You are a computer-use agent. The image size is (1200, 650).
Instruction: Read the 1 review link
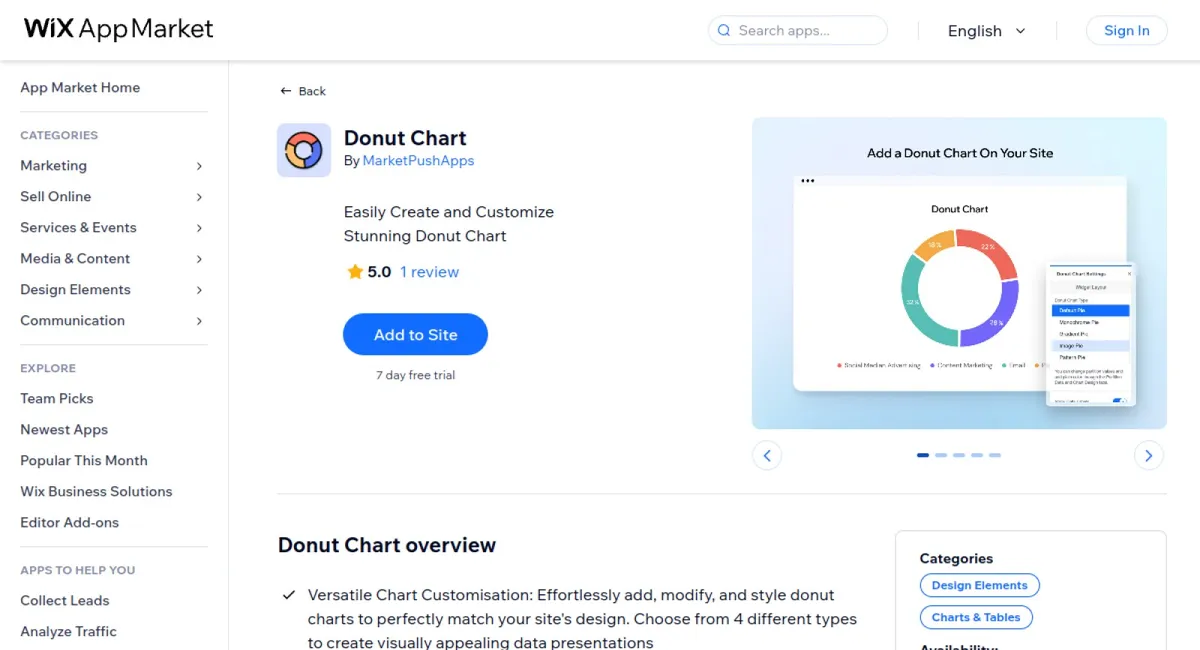(x=430, y=271)
